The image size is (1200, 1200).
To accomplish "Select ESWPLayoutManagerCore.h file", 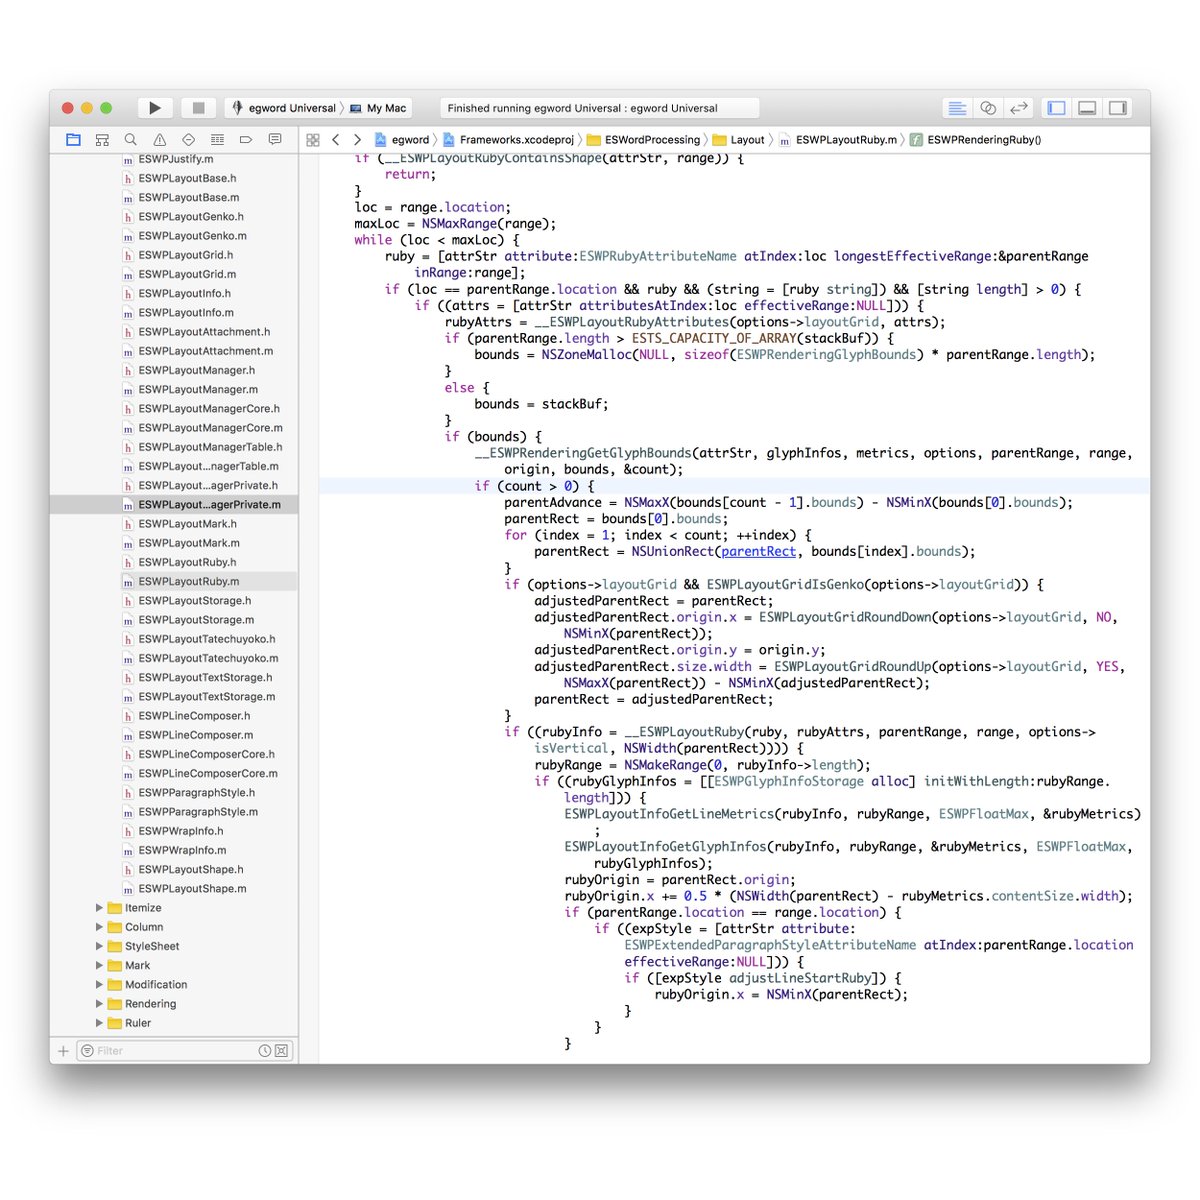I will [174, 408].
